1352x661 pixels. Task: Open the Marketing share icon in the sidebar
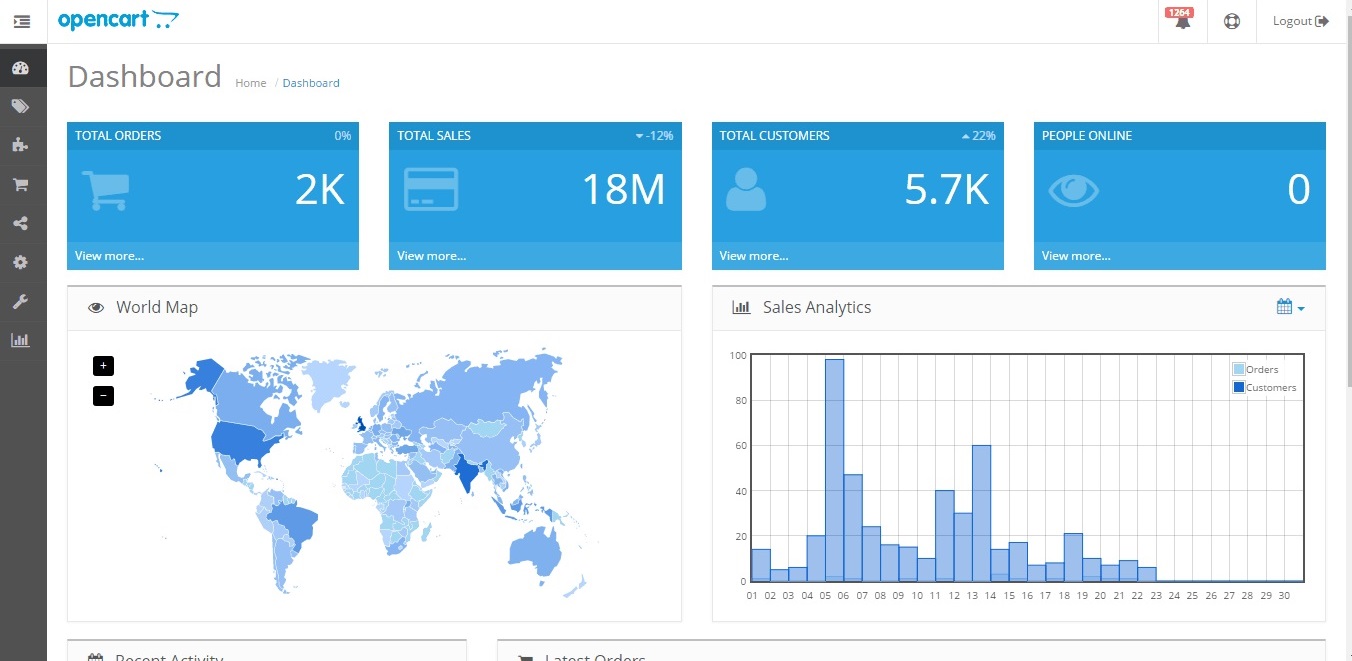coord(21,223)
